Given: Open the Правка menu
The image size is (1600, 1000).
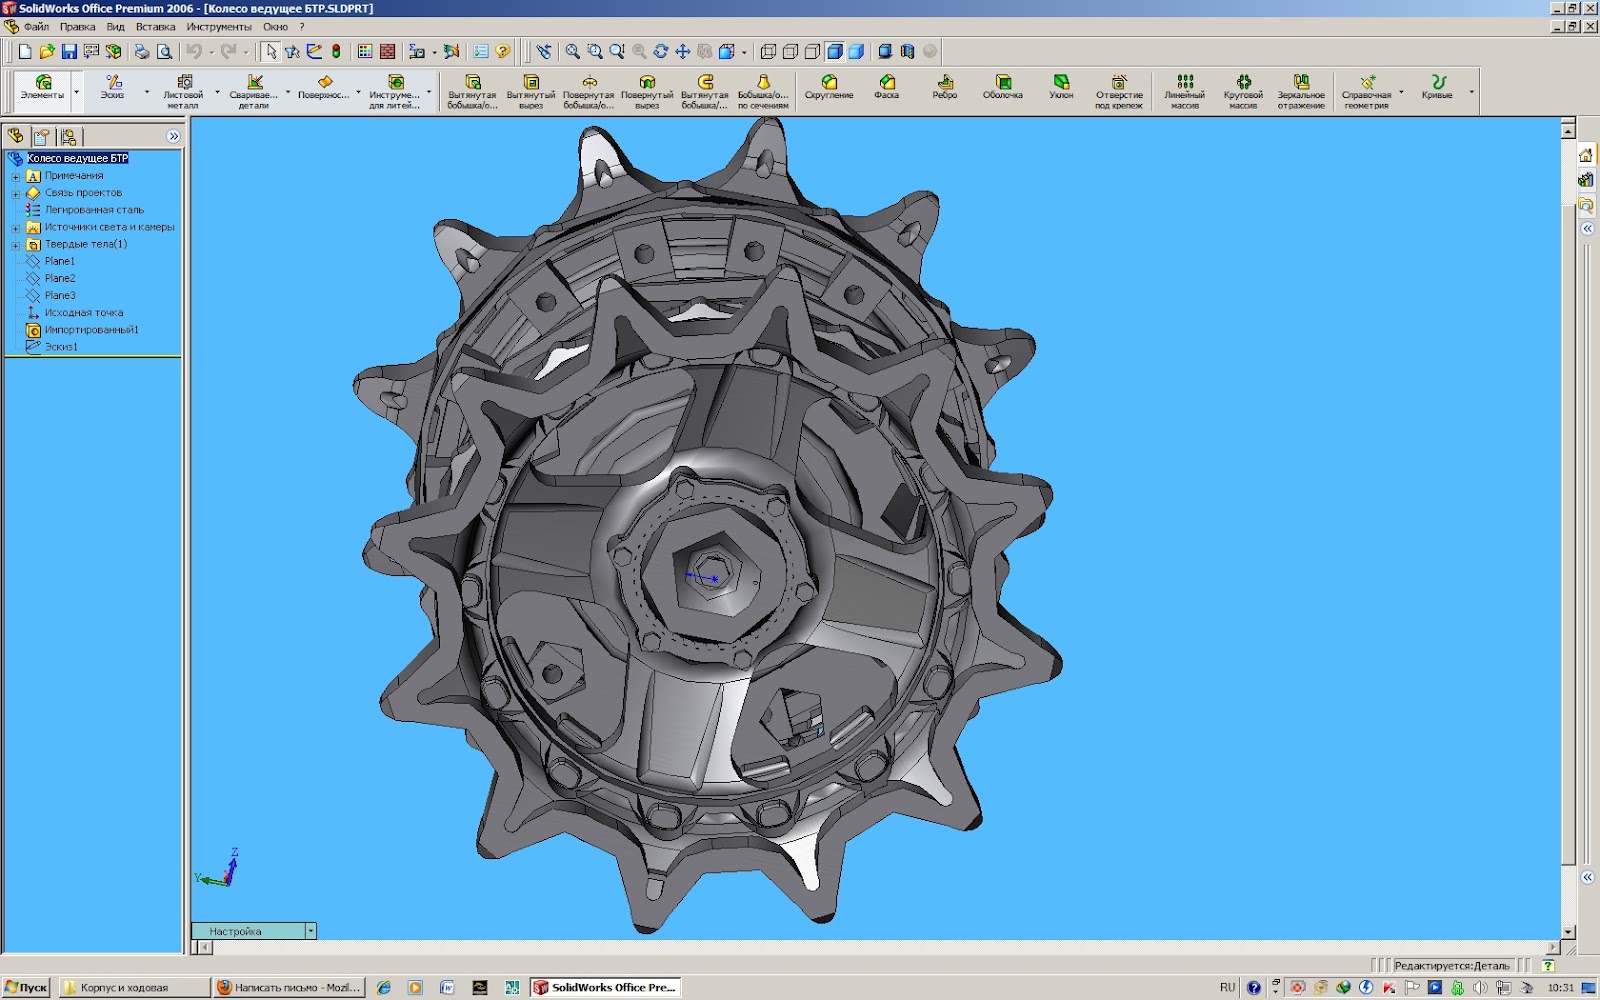Looking at the screenshot, I should (78, 27).
